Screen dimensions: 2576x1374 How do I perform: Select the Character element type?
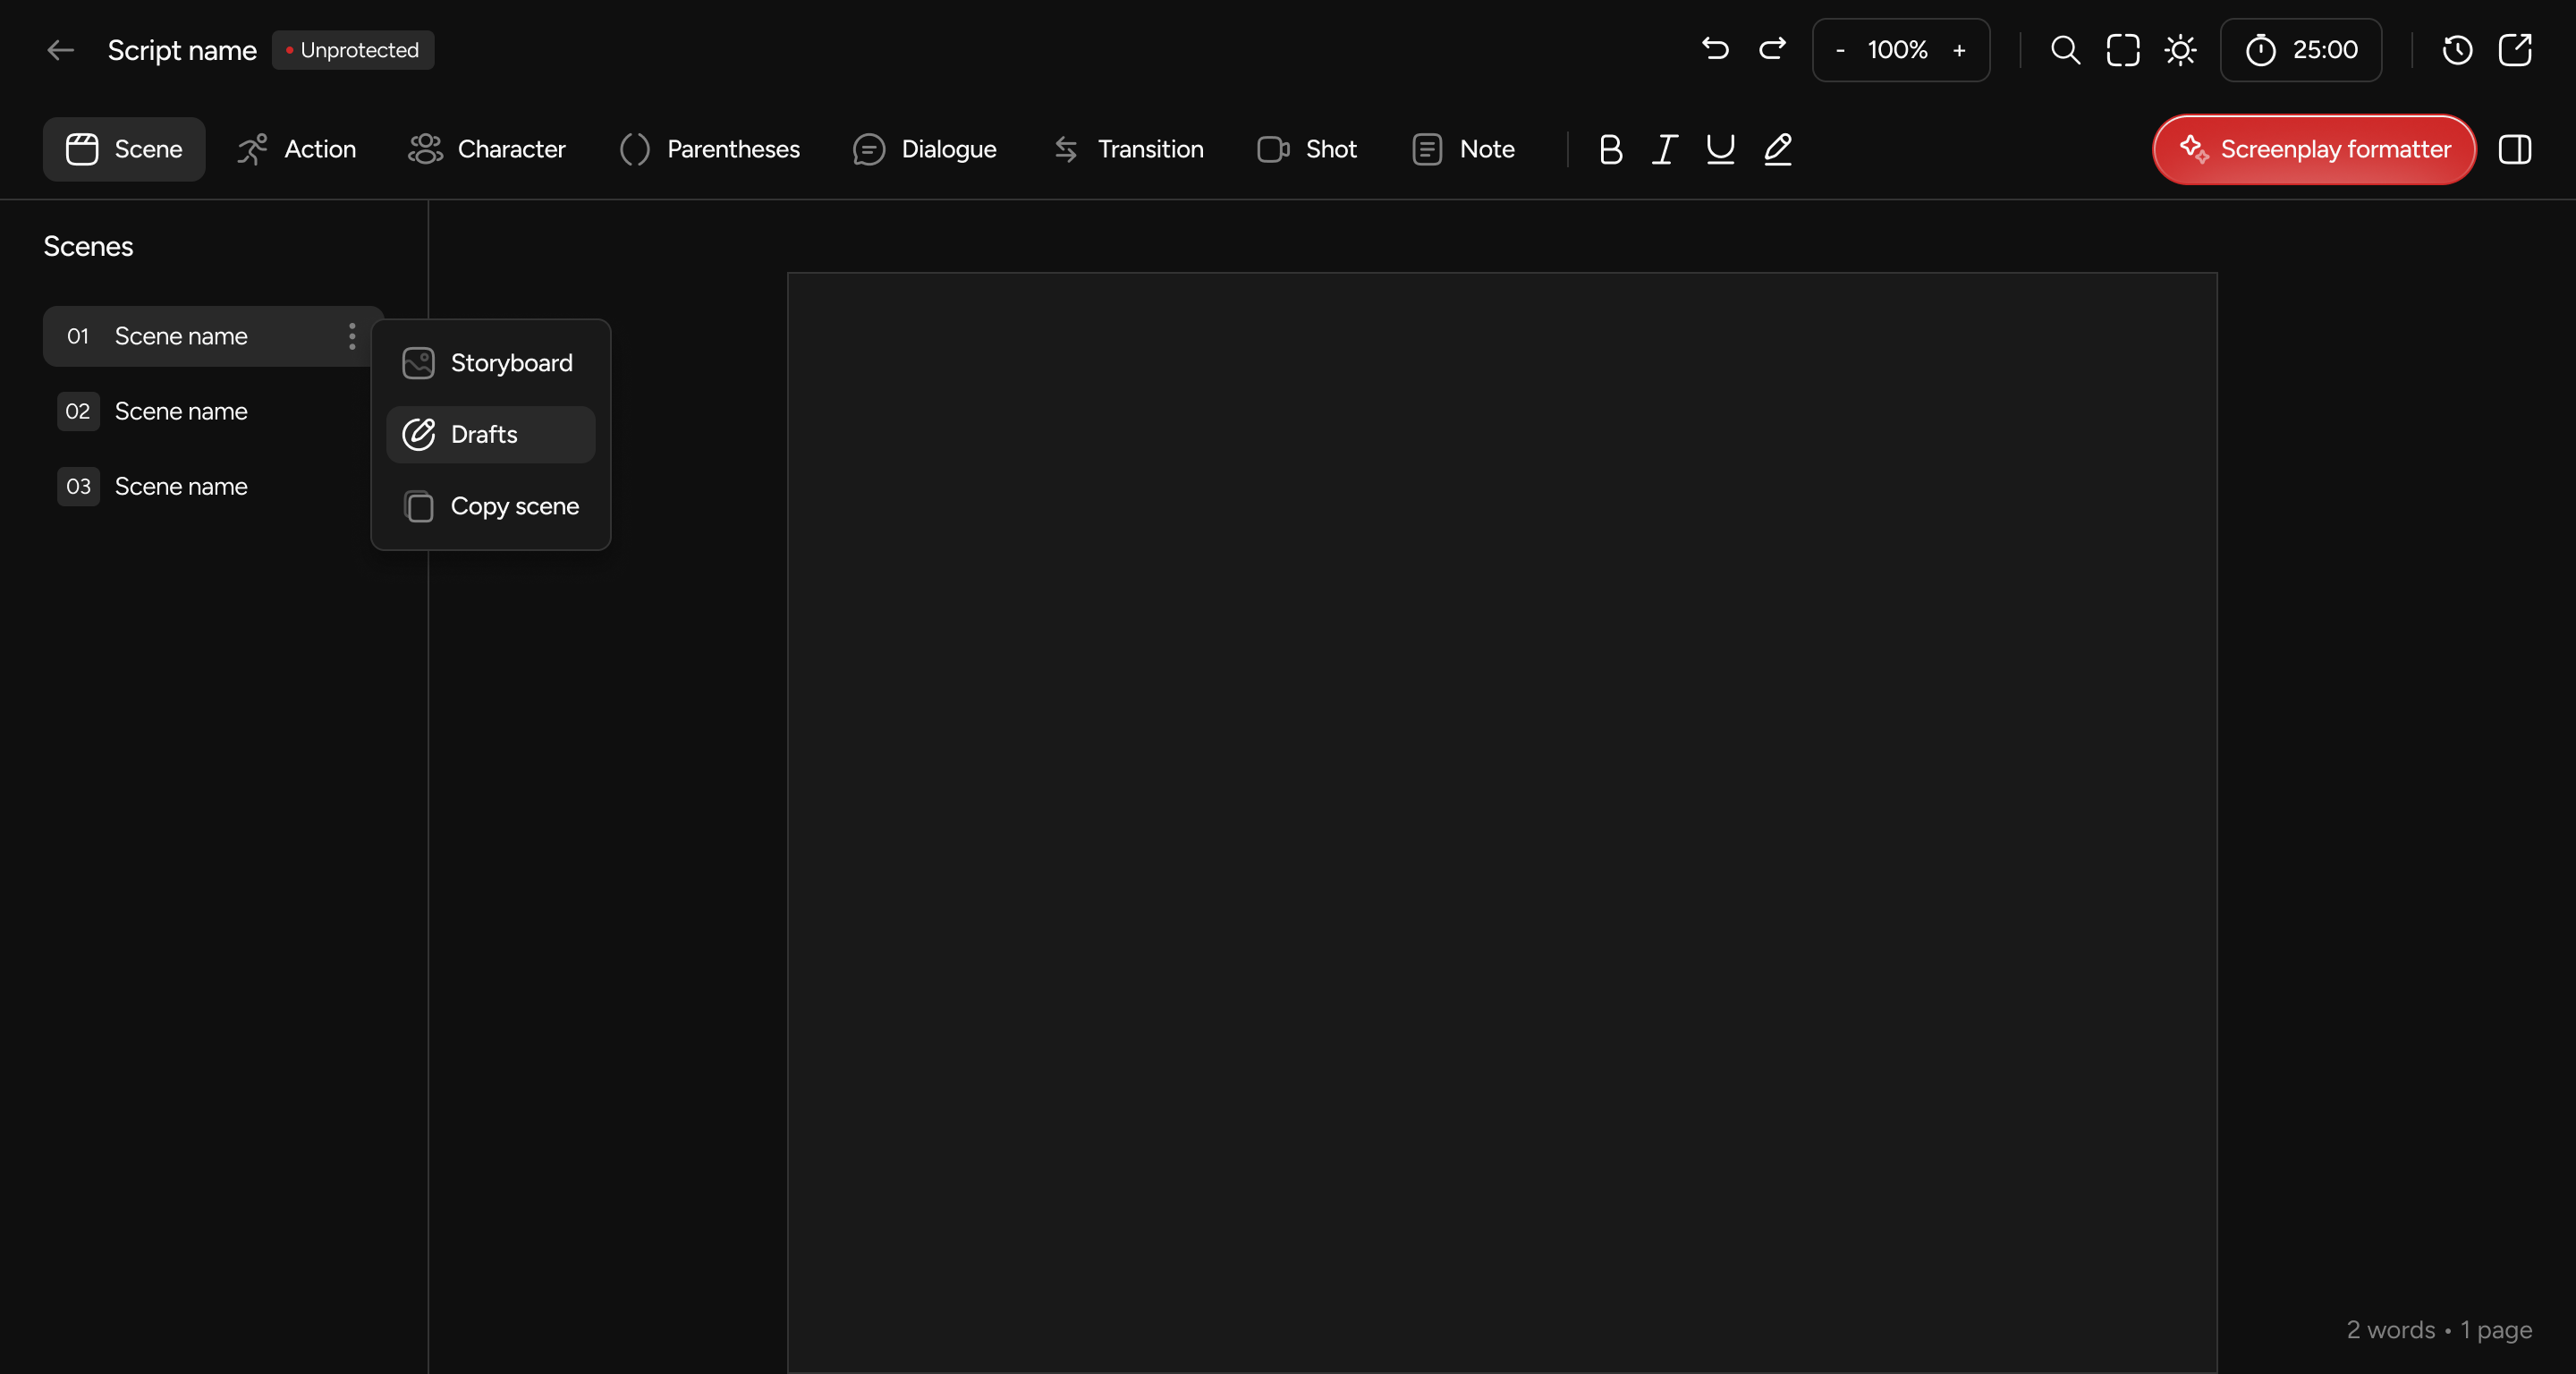[487, 149]
